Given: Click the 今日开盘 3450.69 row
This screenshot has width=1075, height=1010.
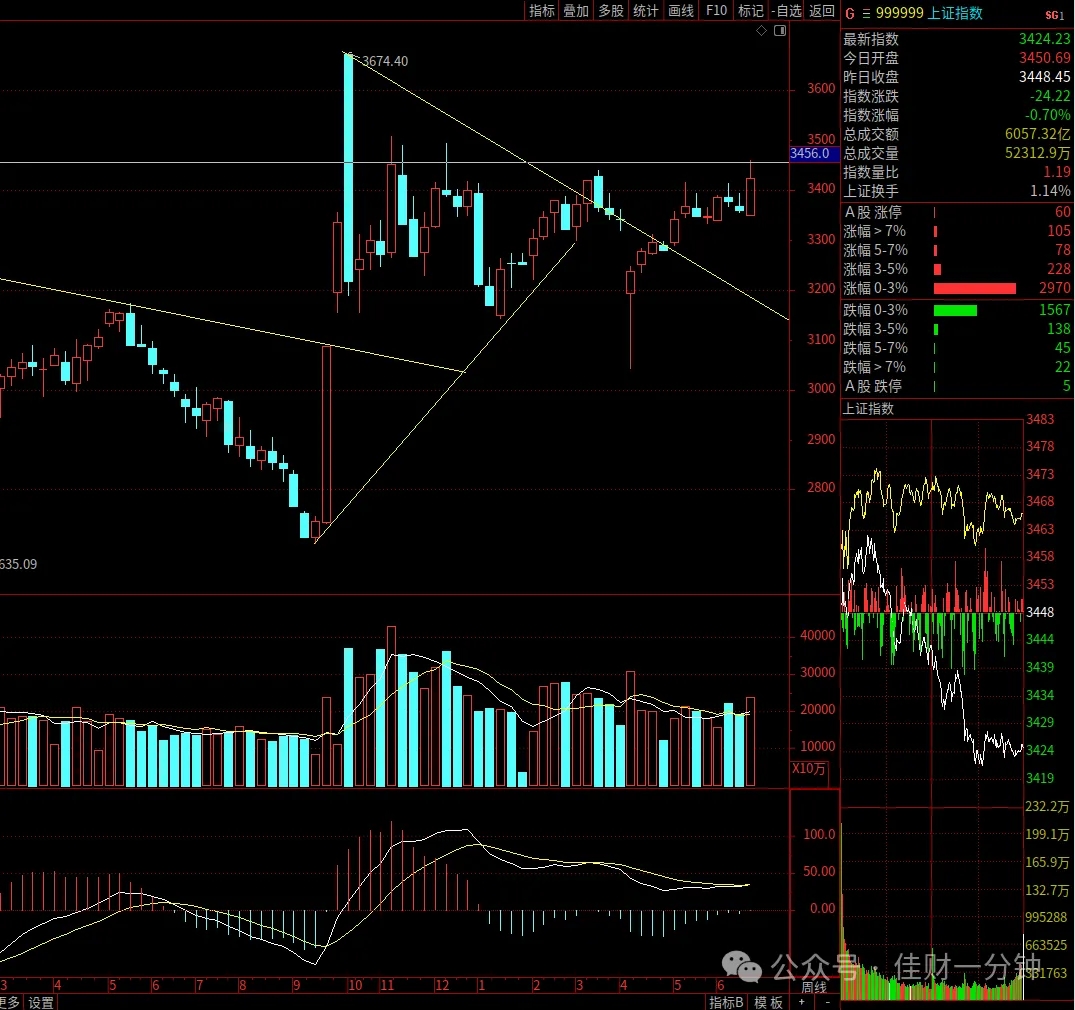Looking at the screenshot, I should (x=956, y=58).
